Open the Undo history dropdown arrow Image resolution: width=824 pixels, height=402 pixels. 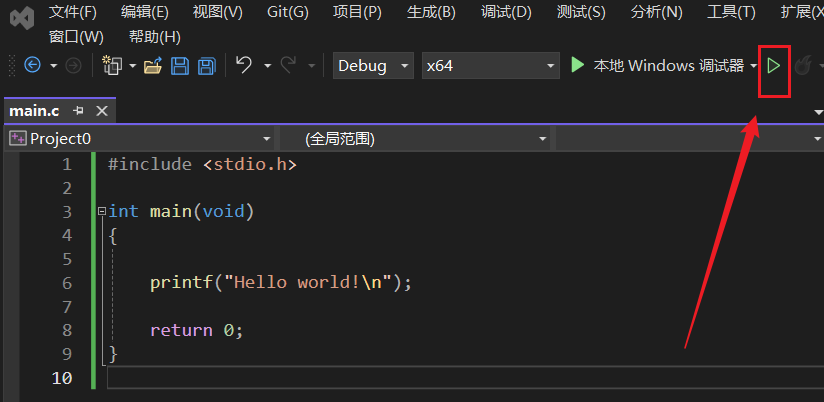pyautogui.click(x=267, y=66)
